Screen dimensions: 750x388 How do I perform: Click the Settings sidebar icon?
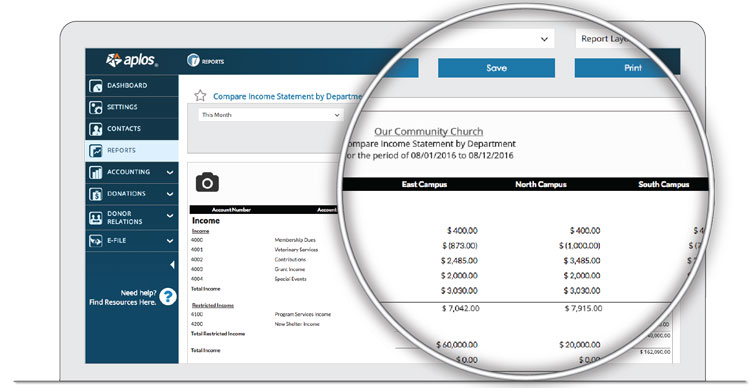tap(96, 107)
